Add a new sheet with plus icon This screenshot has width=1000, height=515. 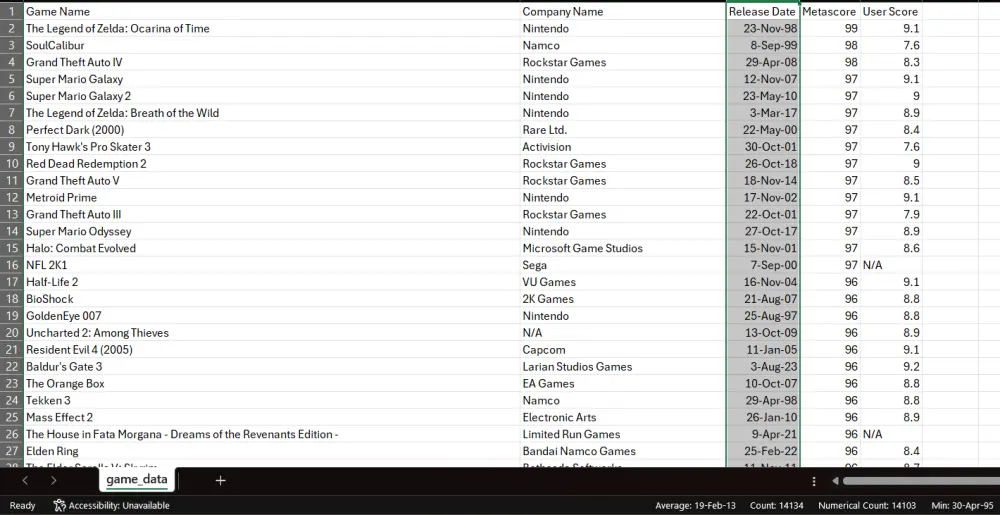[x=220, y=481]
